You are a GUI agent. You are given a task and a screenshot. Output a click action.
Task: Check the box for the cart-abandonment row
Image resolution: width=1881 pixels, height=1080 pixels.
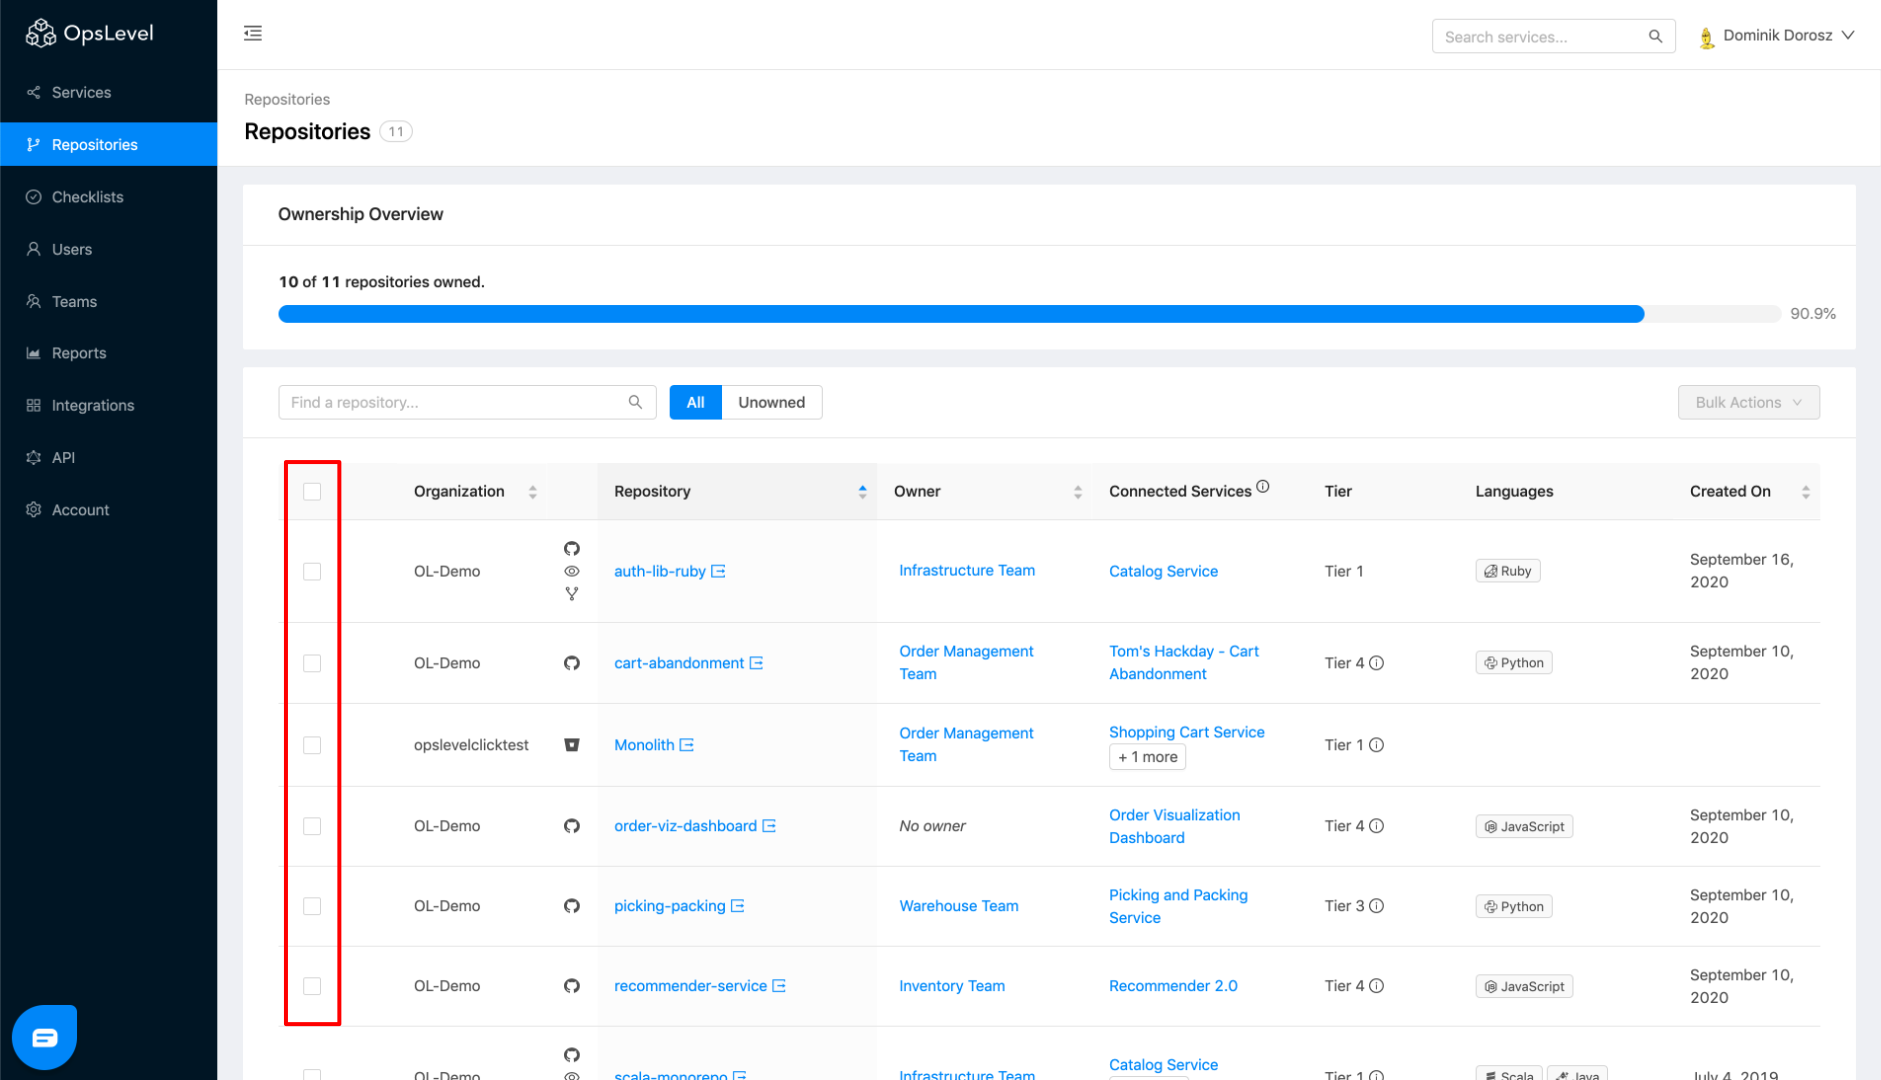pyautogui.click(x=312, y=663)
